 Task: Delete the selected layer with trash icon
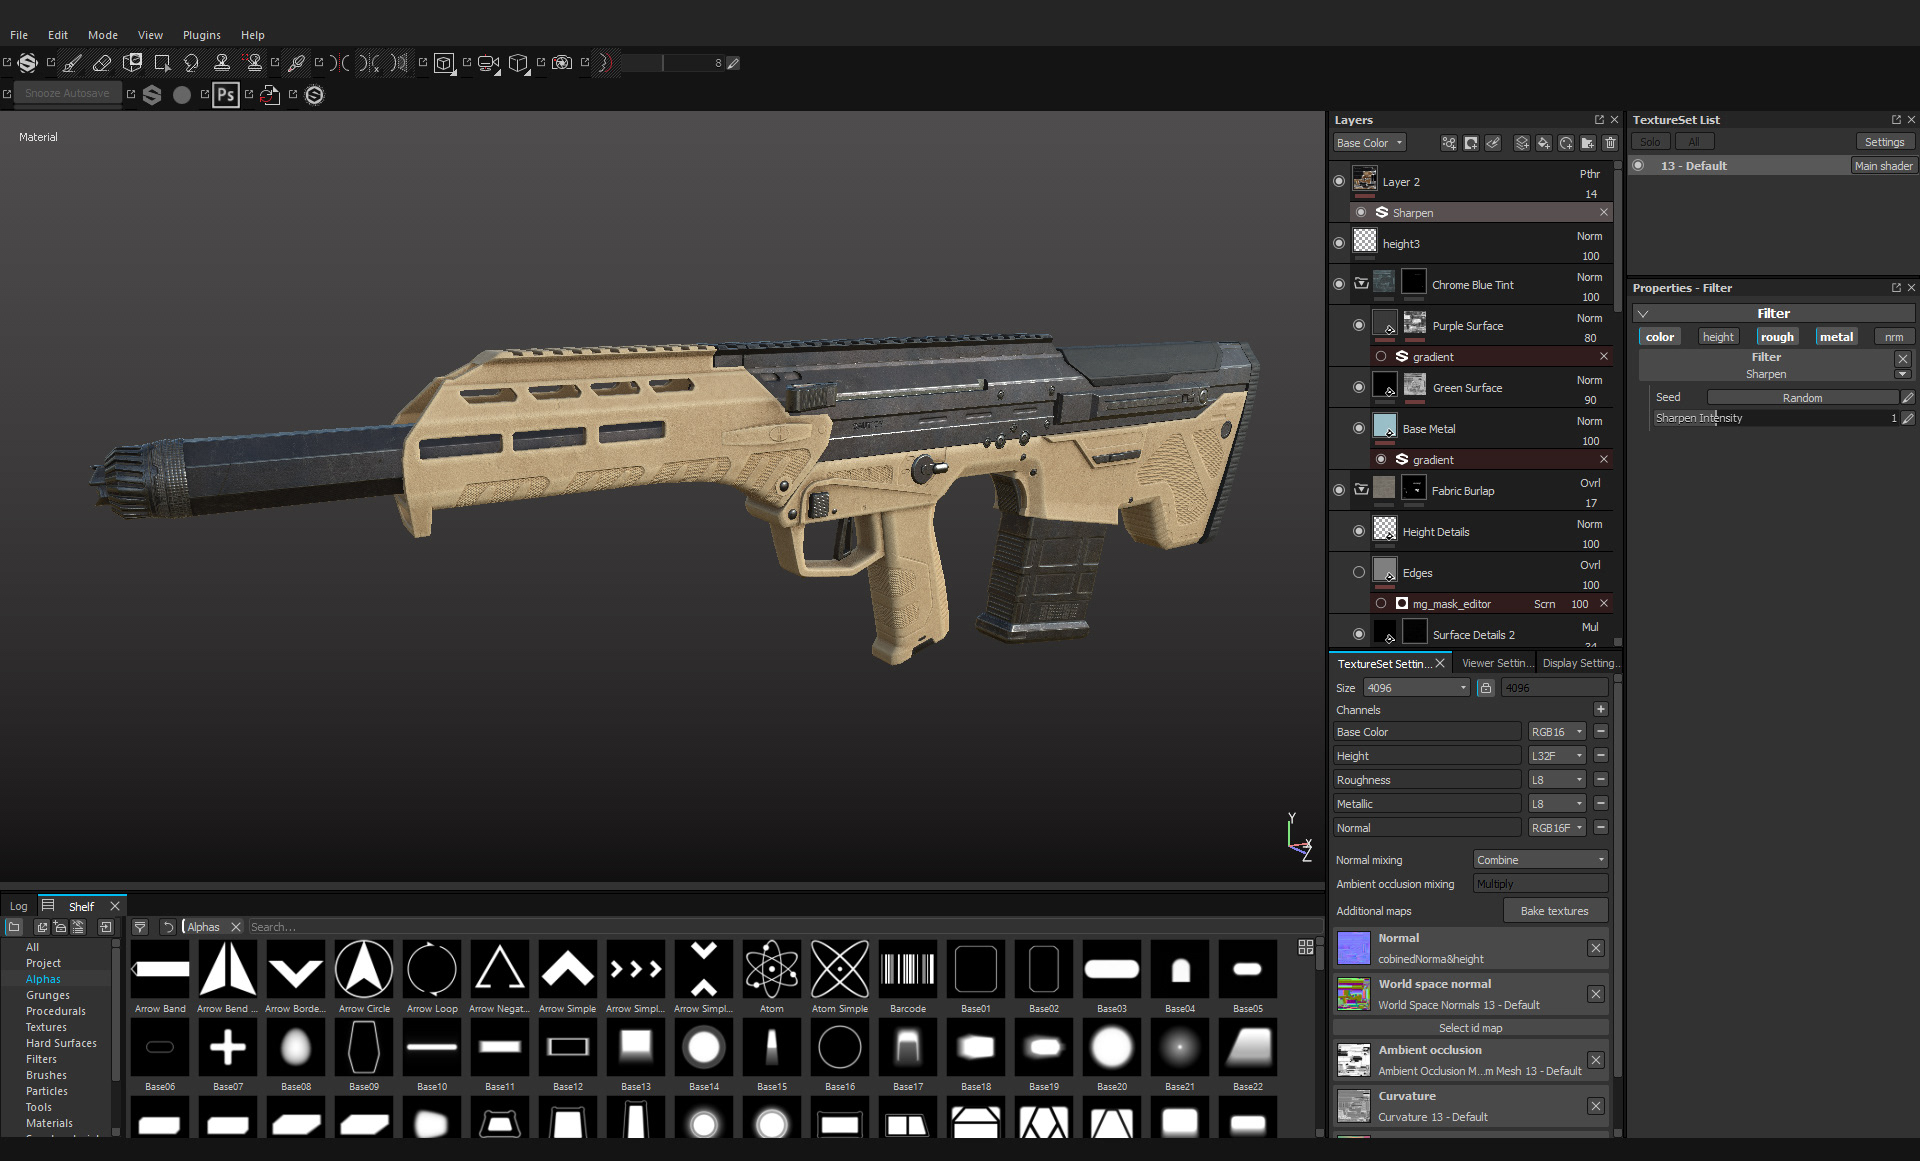pos(1610,143)
